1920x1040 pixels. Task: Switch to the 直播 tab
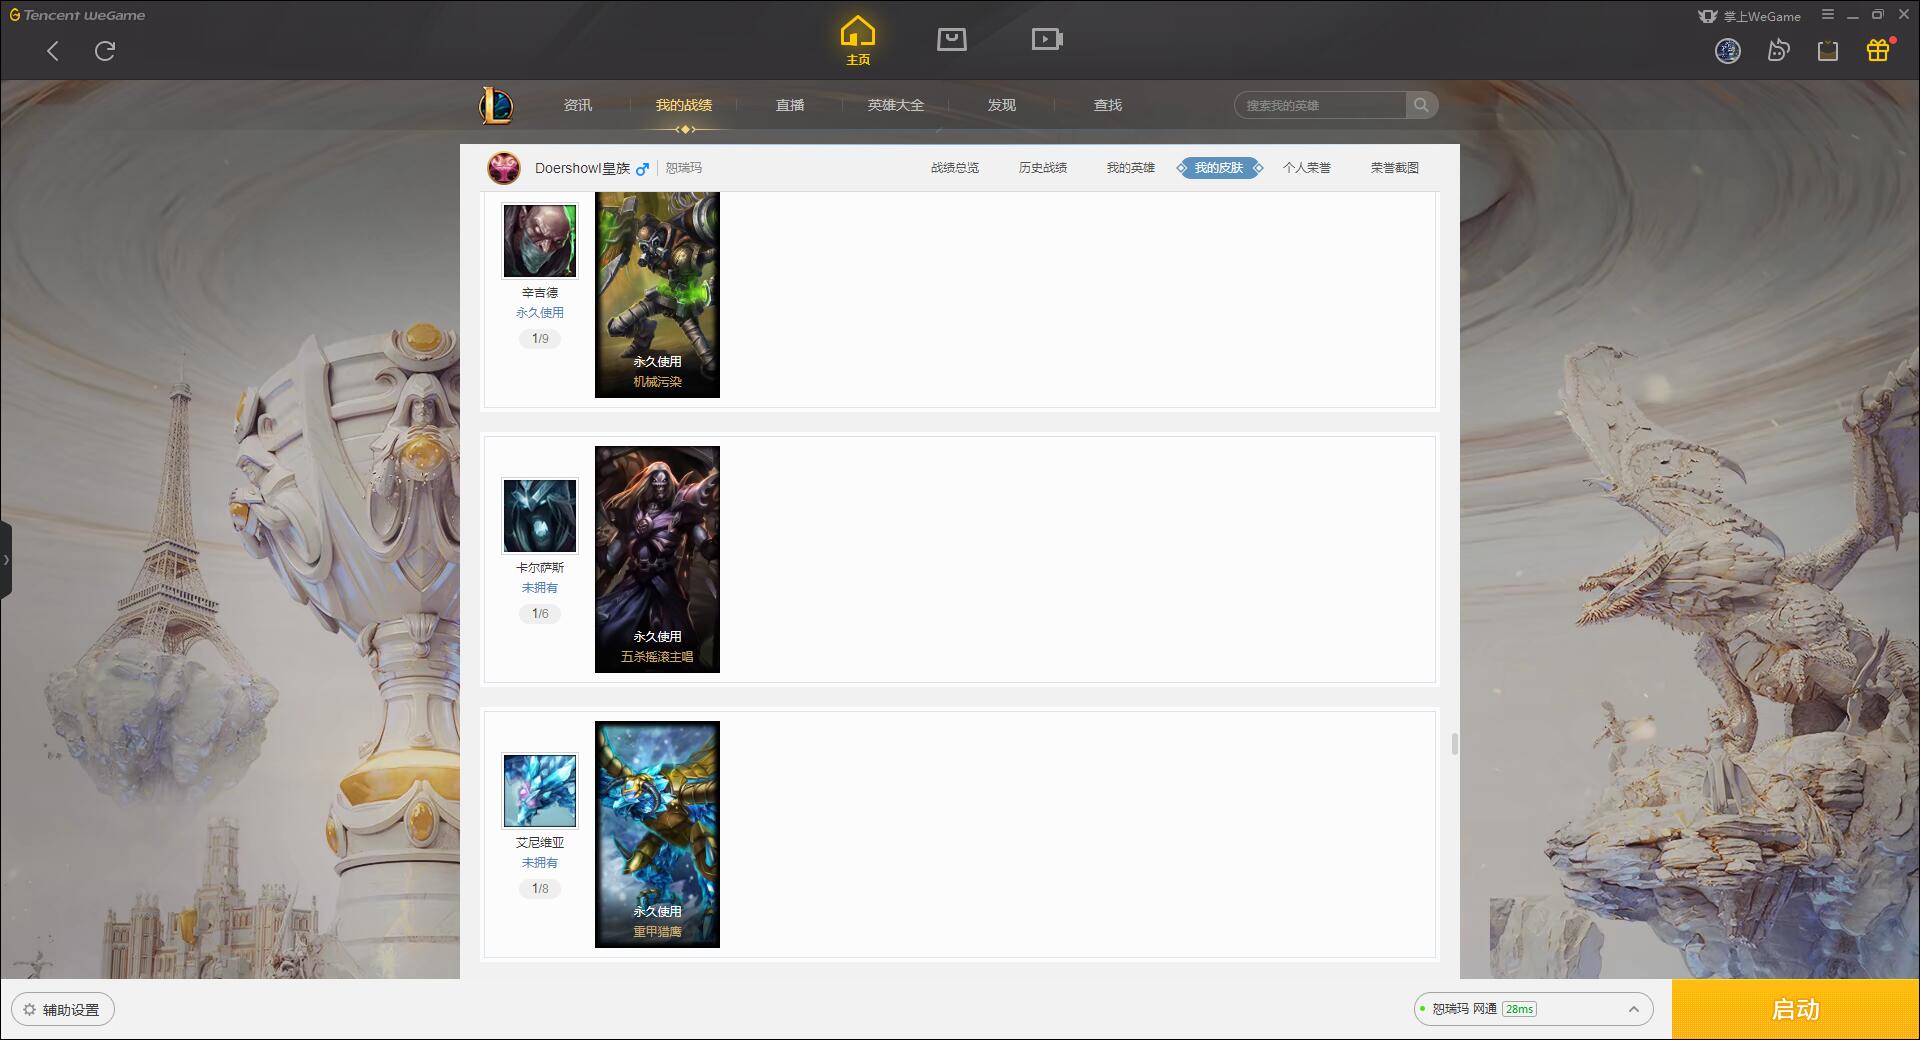click(x=790, y=105)
